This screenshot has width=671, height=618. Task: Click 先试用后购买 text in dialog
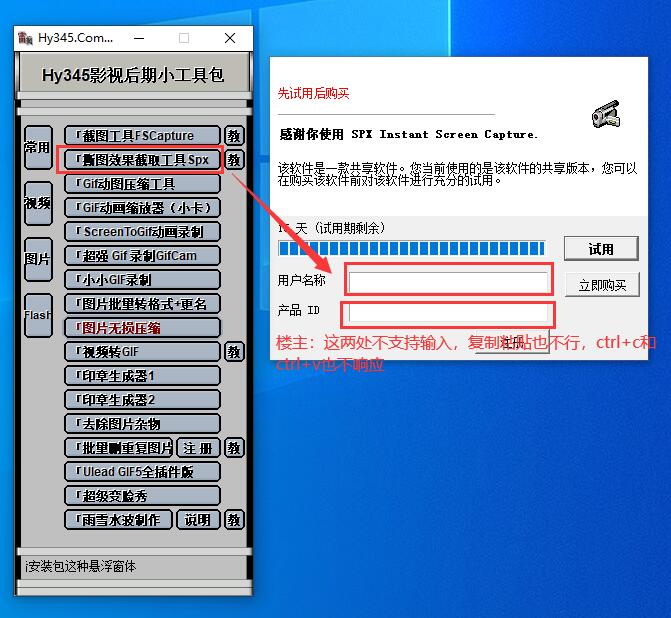314,93
